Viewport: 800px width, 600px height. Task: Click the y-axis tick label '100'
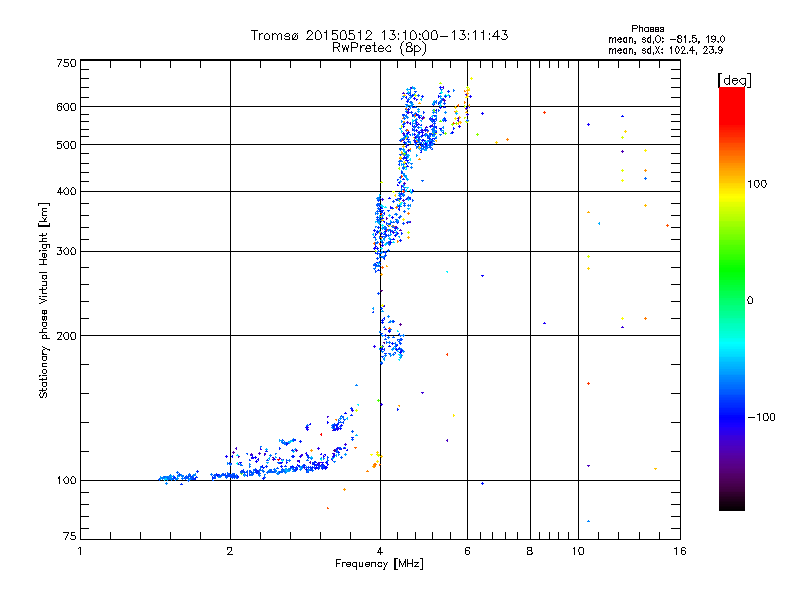[x=66, y=481]
